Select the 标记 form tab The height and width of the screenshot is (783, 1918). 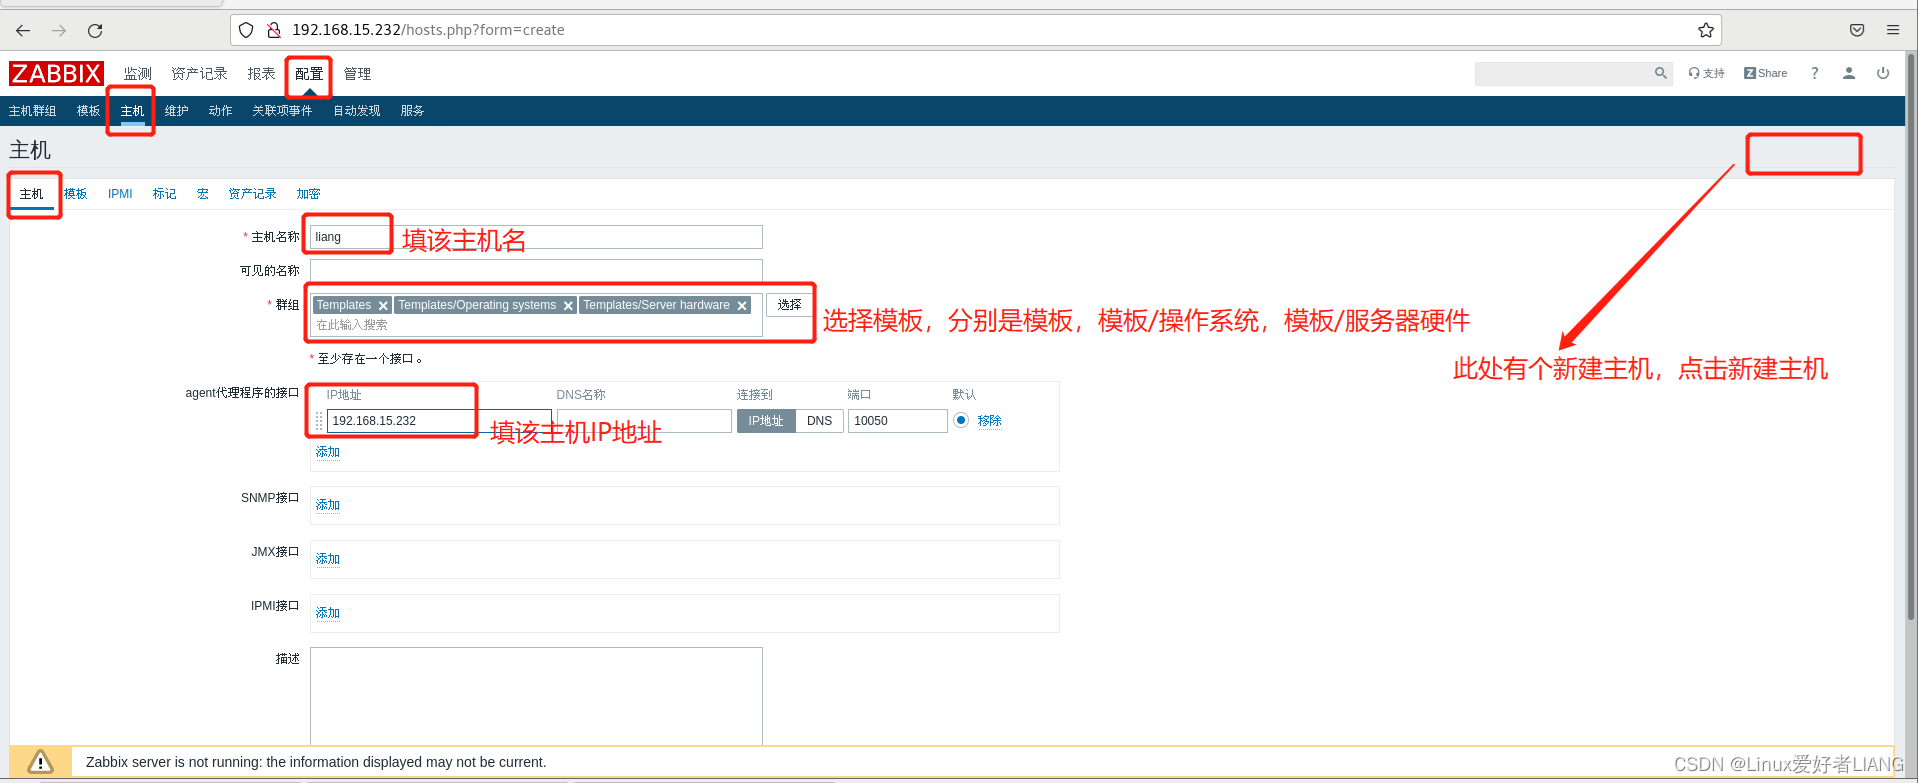point(165,194)
